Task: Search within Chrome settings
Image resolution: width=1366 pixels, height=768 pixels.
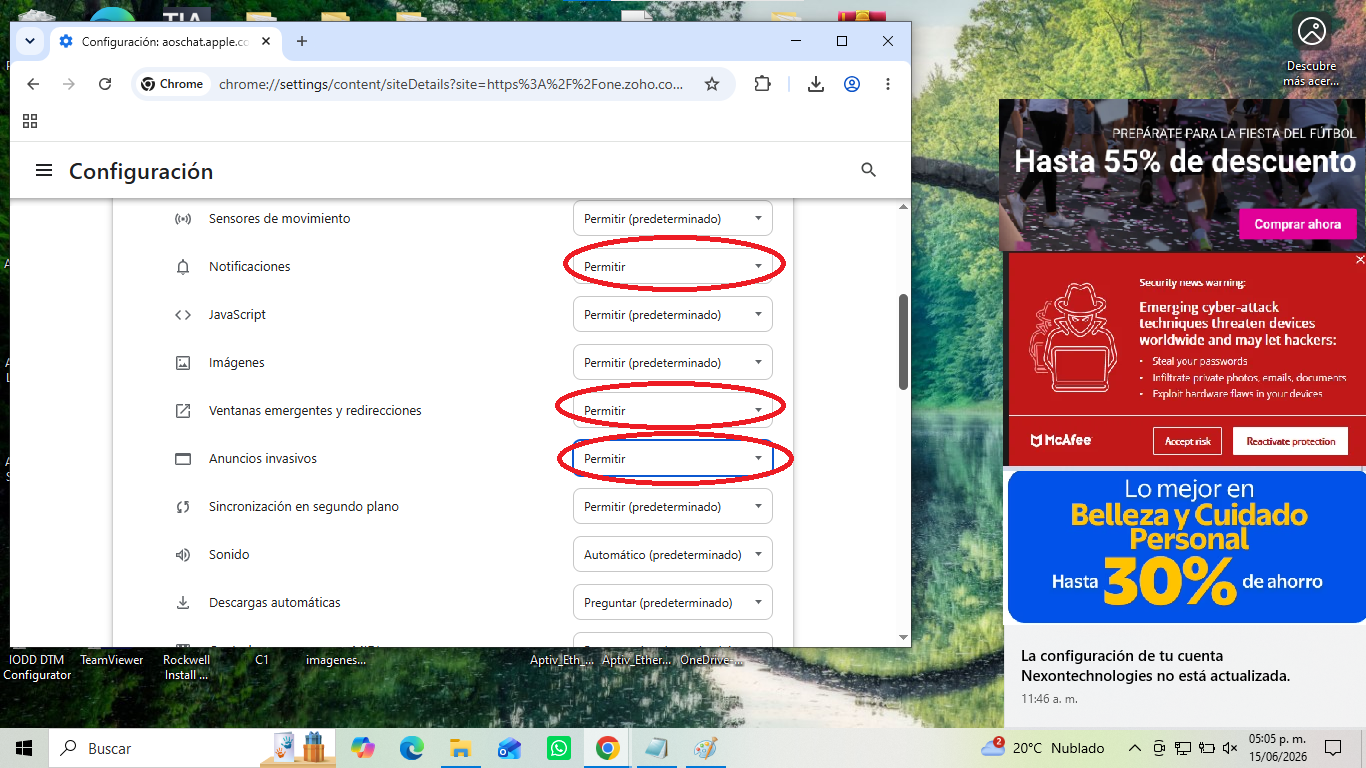Action: [868, 171]
